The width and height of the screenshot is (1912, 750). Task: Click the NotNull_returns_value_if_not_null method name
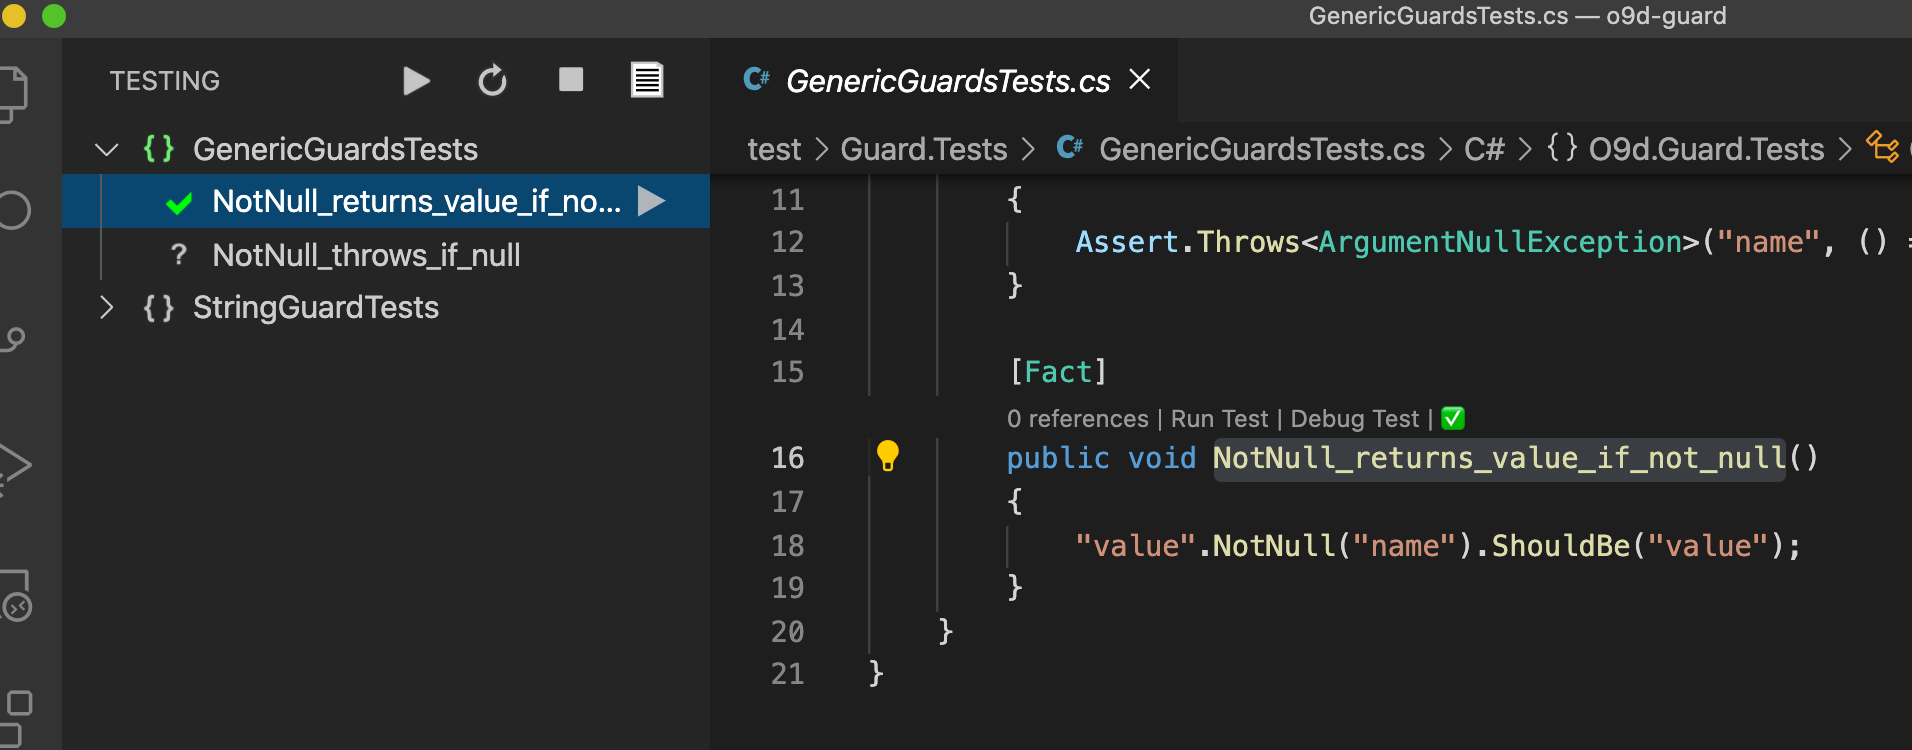point(1499,458)
